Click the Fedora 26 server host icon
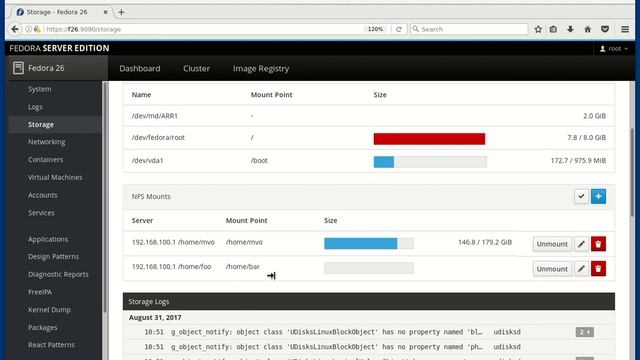Screen dimensions: 640x360 18,68
